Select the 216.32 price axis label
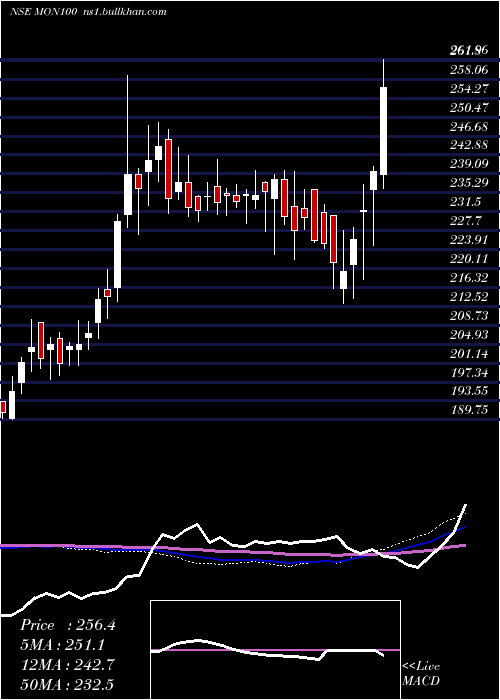This screenshot has height=700, width=500. [x=468, y=278]
